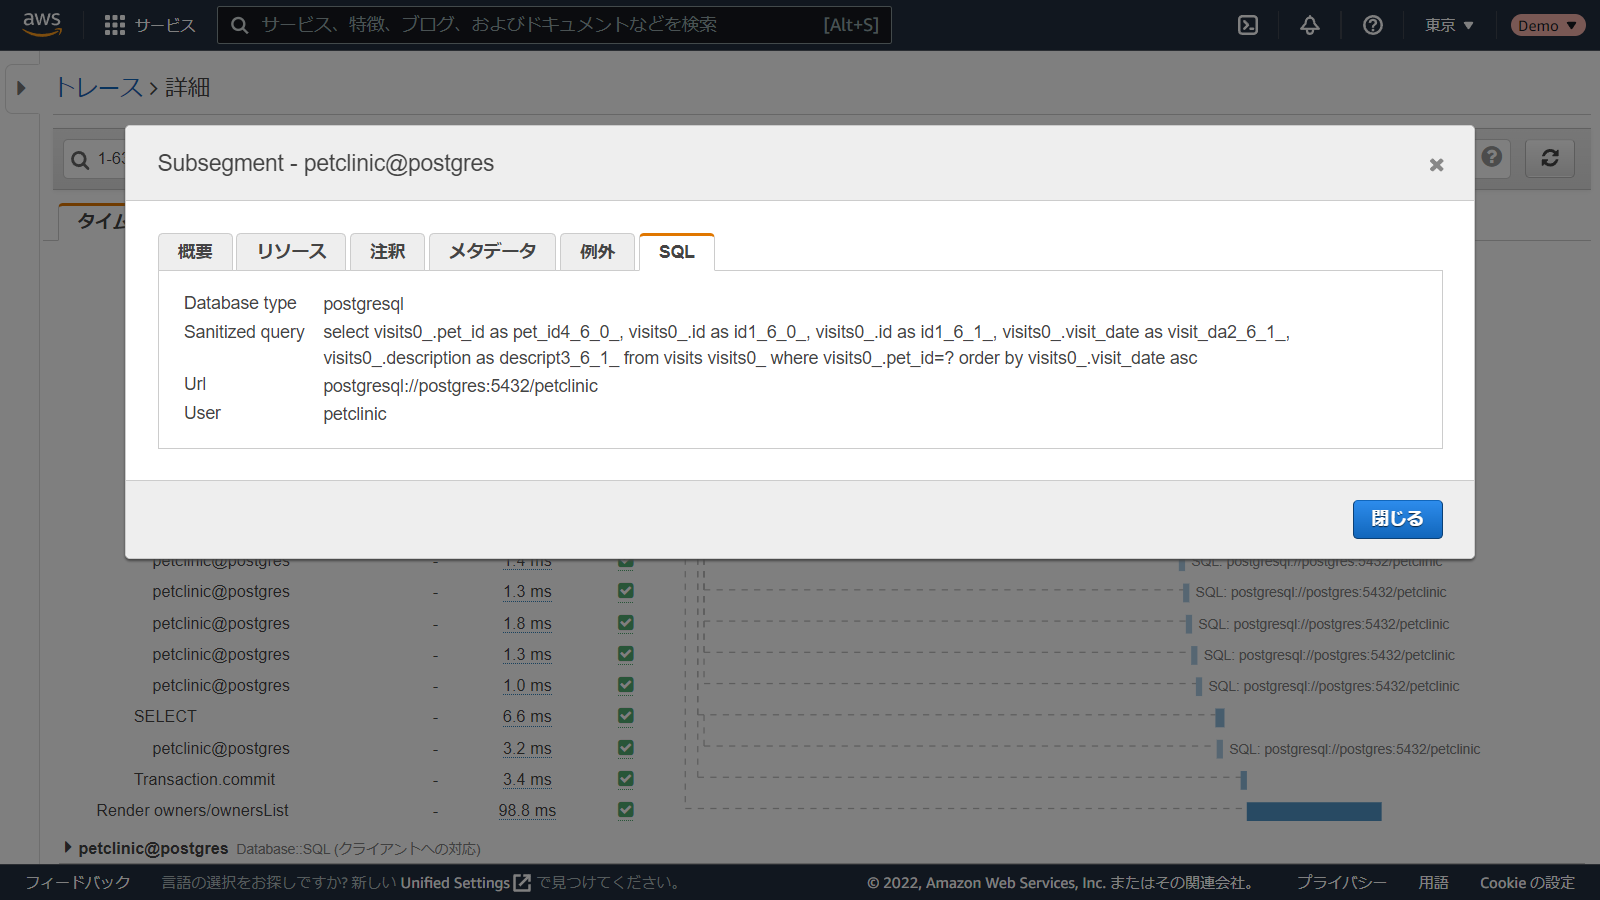1600x900 pixels.
Task: Toggle the status checkbox for Transaction.commit row
Action: [x=626, y=779]
